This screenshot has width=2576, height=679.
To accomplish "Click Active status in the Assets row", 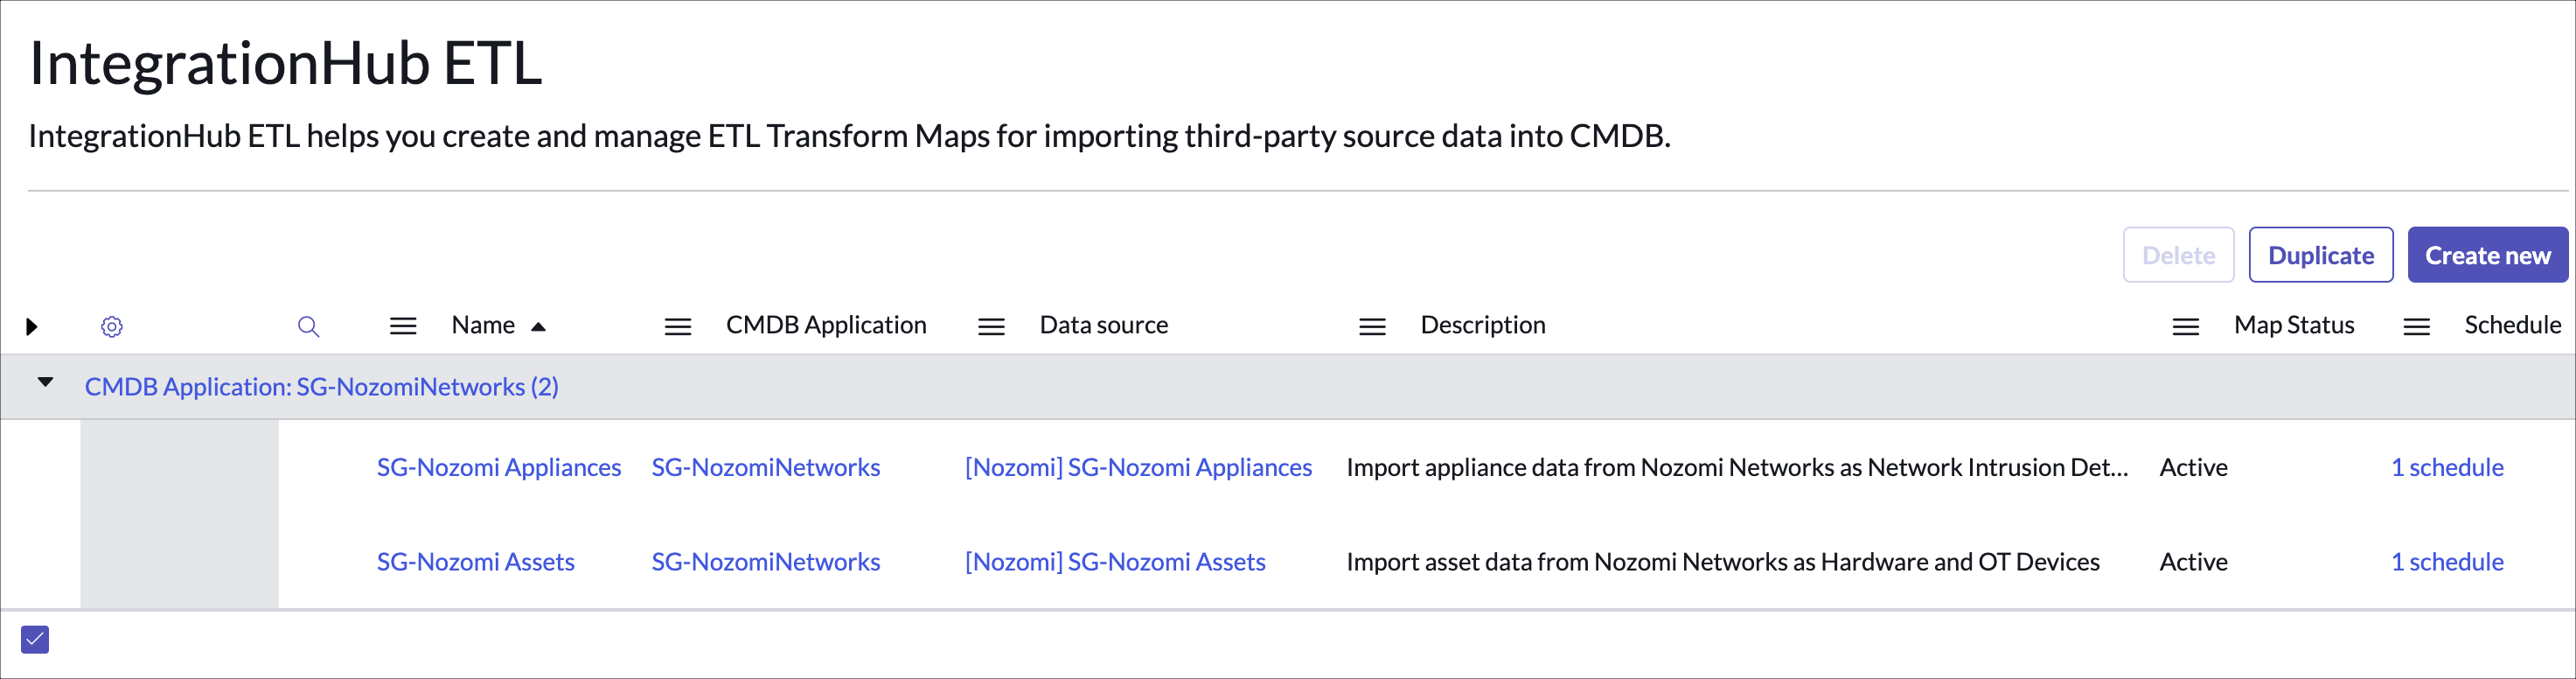I will tap(2193, 562).
